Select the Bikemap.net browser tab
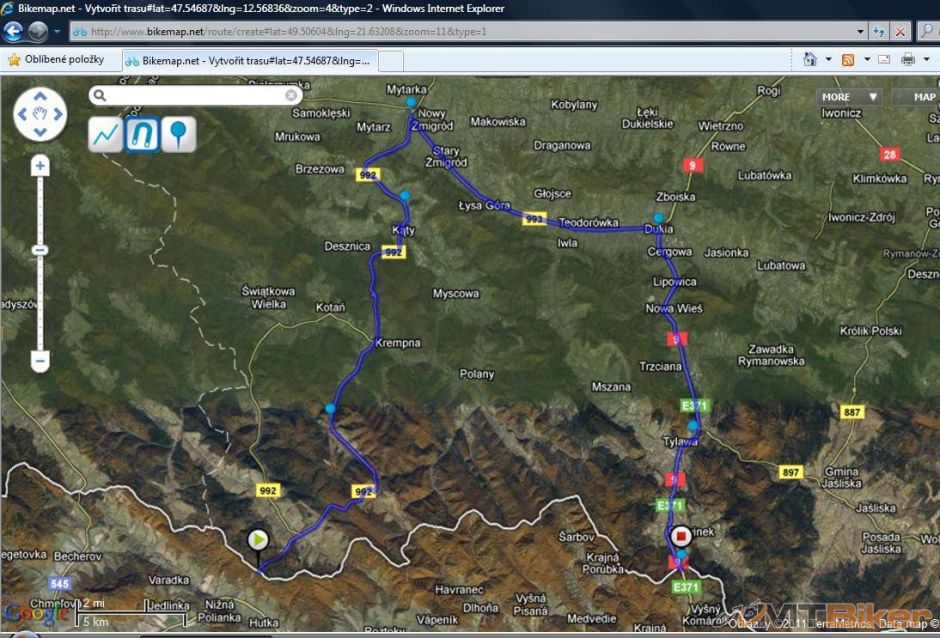This screenshot has height=638, width=940. pyautogui.click(x=250, y=60)
